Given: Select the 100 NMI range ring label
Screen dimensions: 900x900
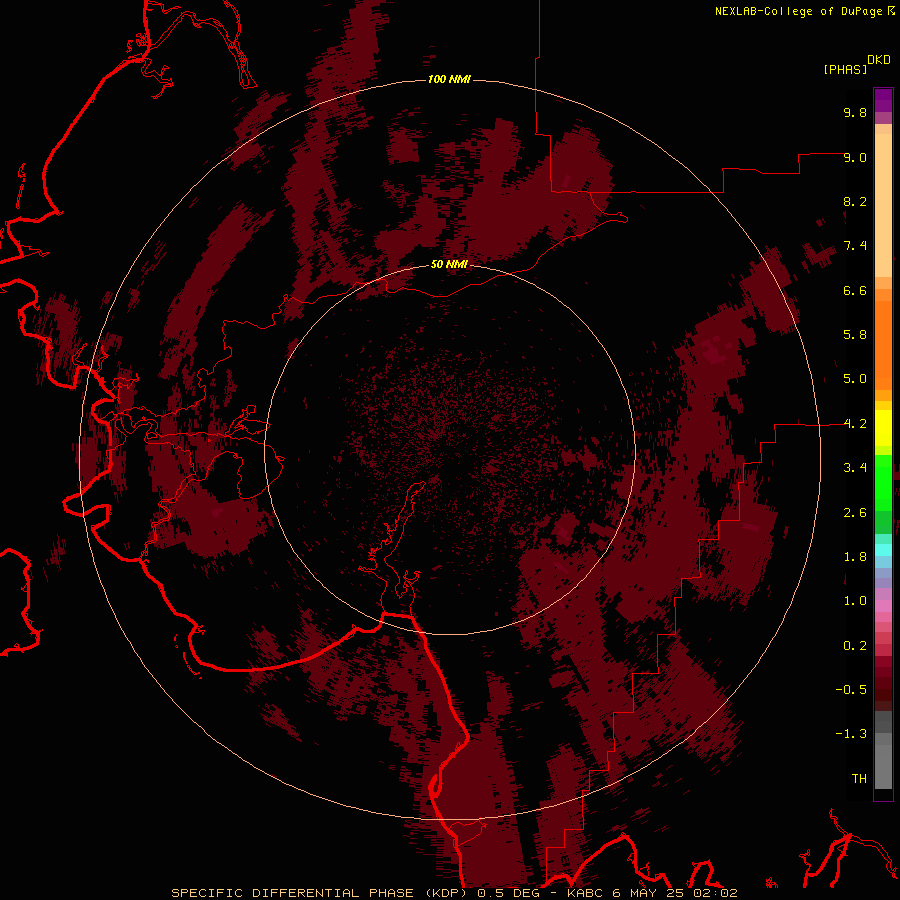Looking at the screenshot, I should [449, 79].
